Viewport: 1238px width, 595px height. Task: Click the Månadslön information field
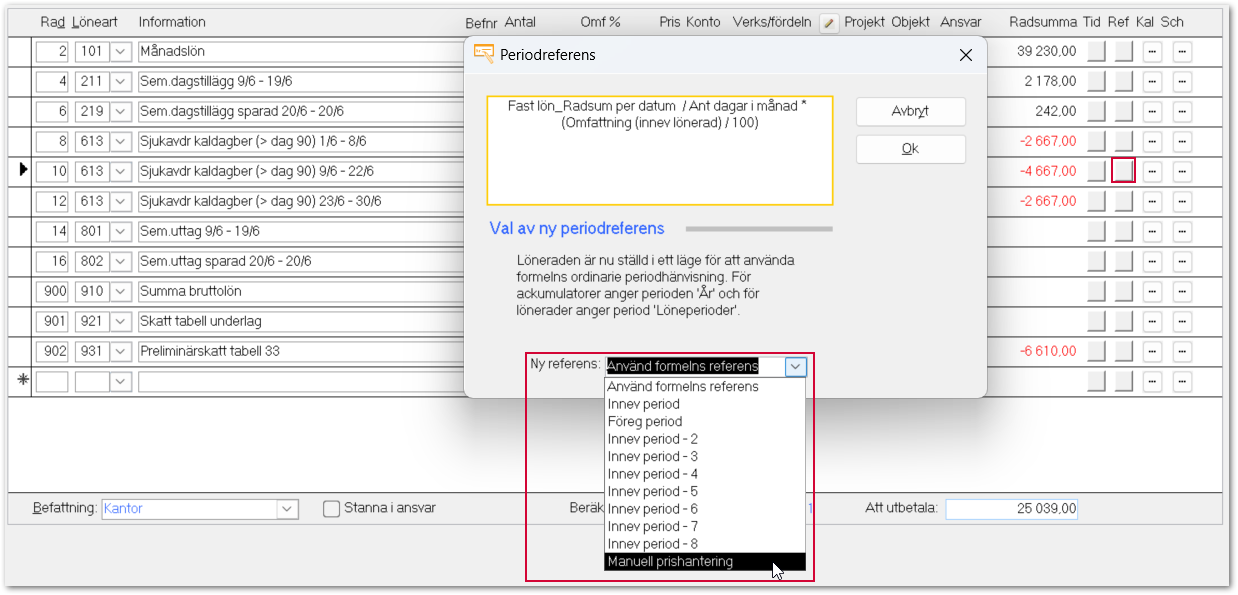tap(301, 51)
